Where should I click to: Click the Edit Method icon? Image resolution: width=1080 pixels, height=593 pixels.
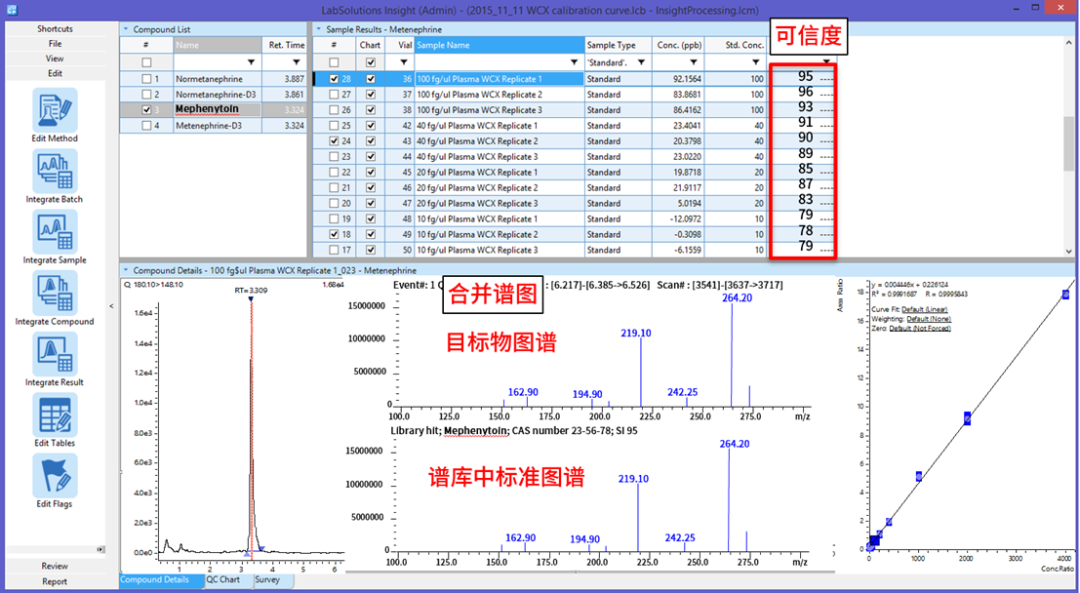click(54, 109)
